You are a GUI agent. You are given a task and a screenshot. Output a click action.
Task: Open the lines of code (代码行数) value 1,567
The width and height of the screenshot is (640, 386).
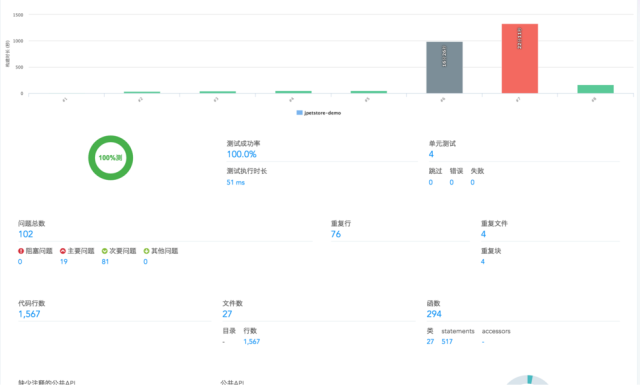29,314
